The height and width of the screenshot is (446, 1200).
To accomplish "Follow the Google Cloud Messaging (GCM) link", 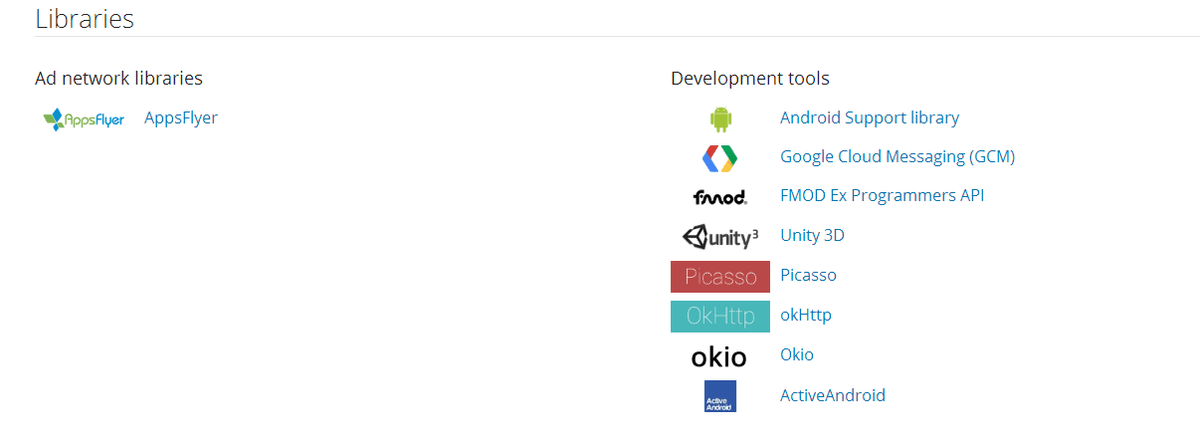I will (x=897, y=157).
